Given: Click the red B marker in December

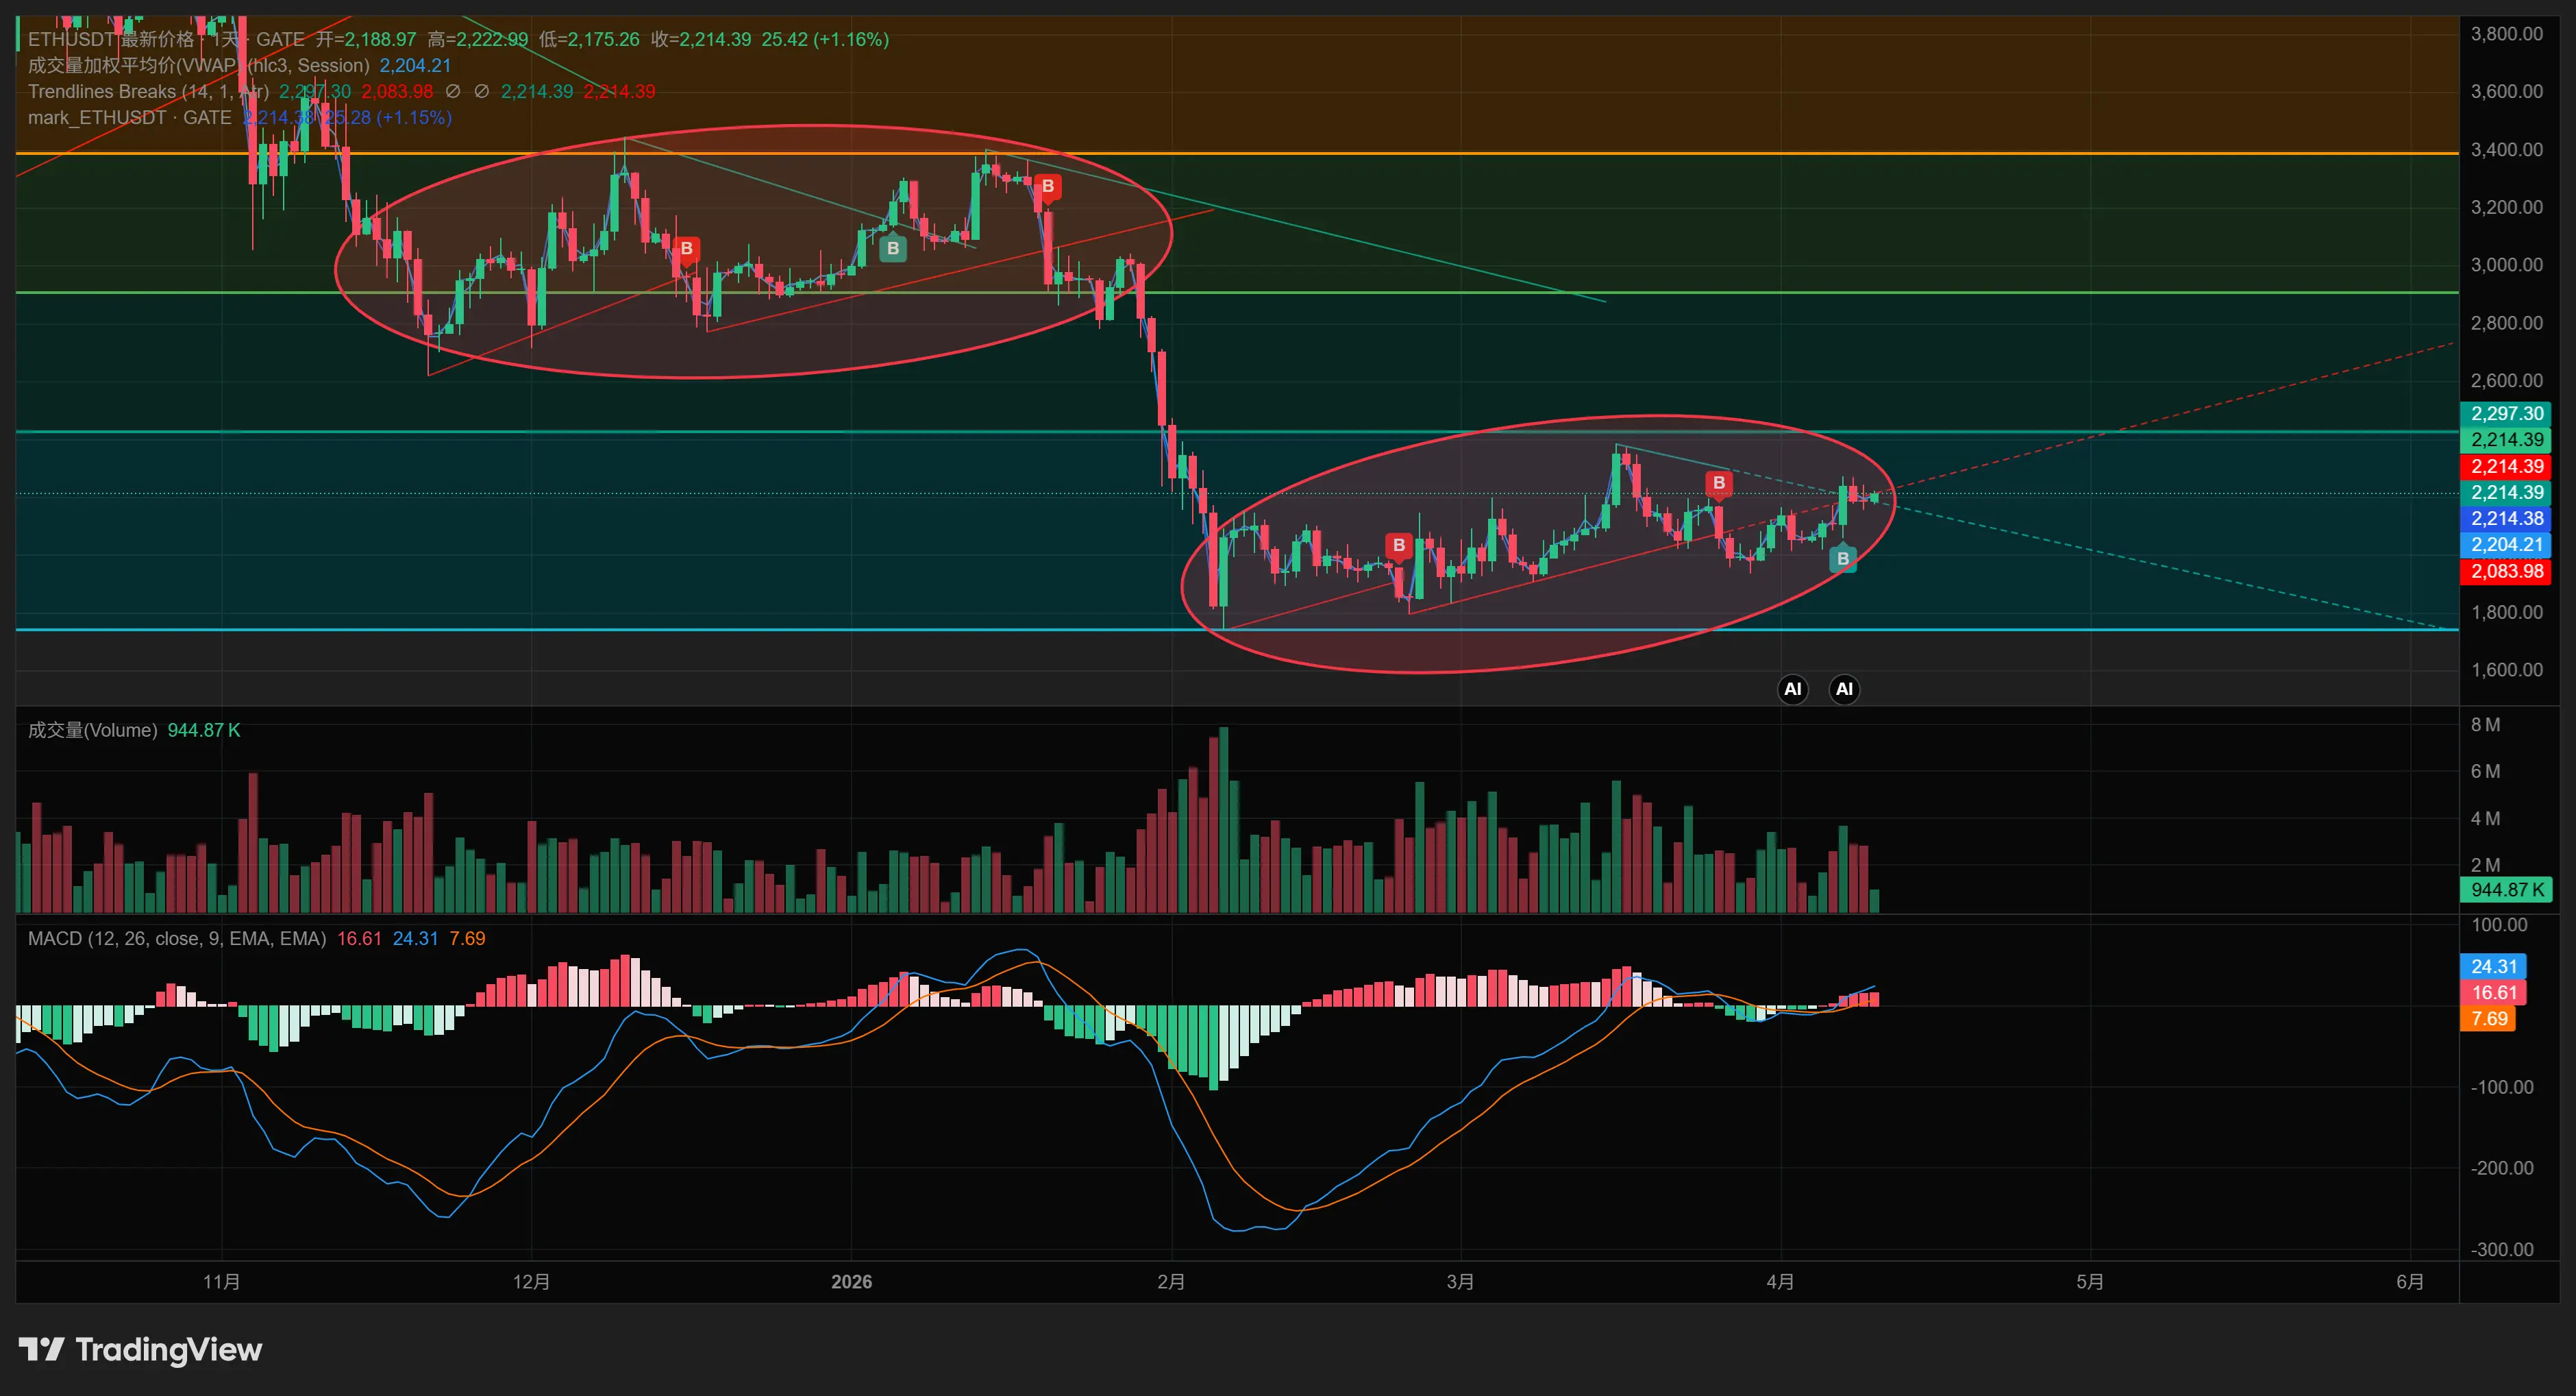Looking at the screenshot, I should pyautogui.click(x=686, y=248).
